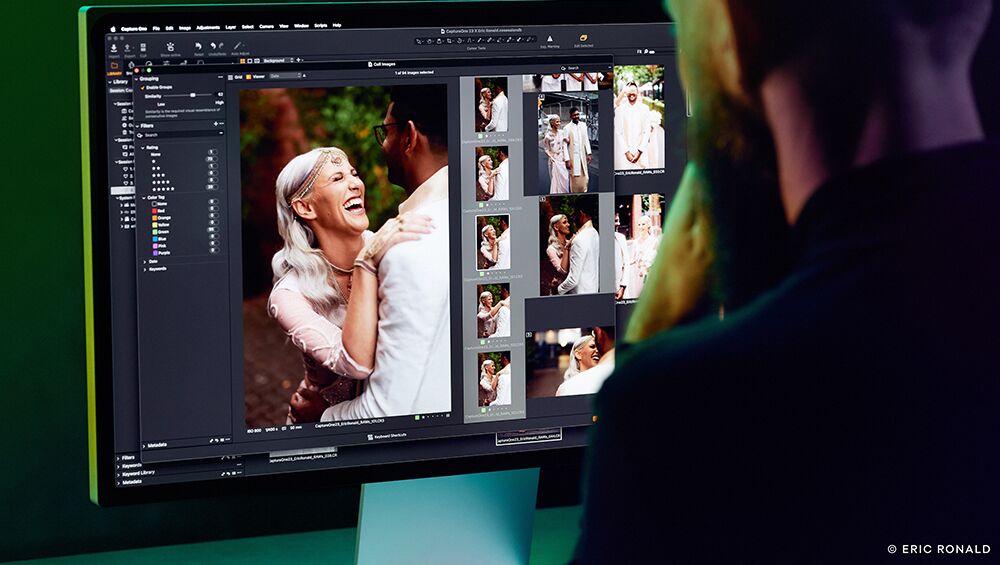Image resolution: width=1000 pixels, height=565 pixels.
Task: Click the Export icon in the toolbar
Action: pyautogui.click(x=129, y=47)
